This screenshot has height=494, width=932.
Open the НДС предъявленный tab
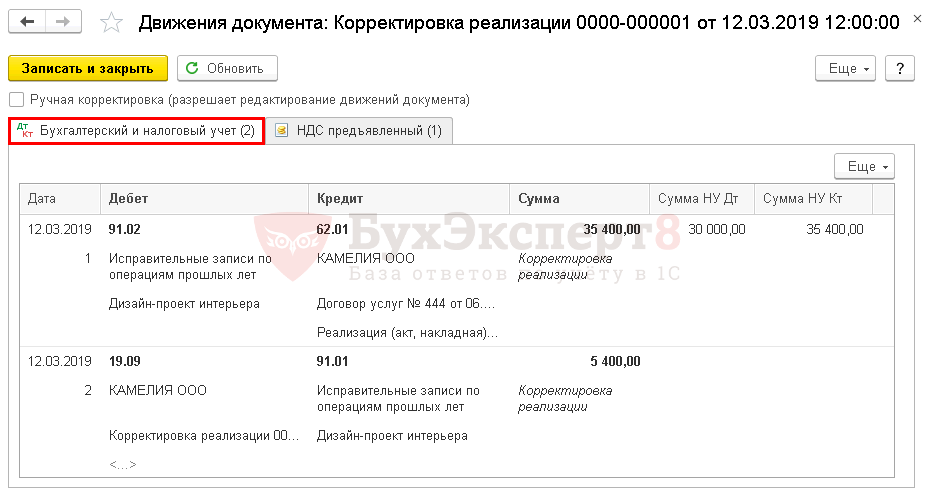point(359,131)
